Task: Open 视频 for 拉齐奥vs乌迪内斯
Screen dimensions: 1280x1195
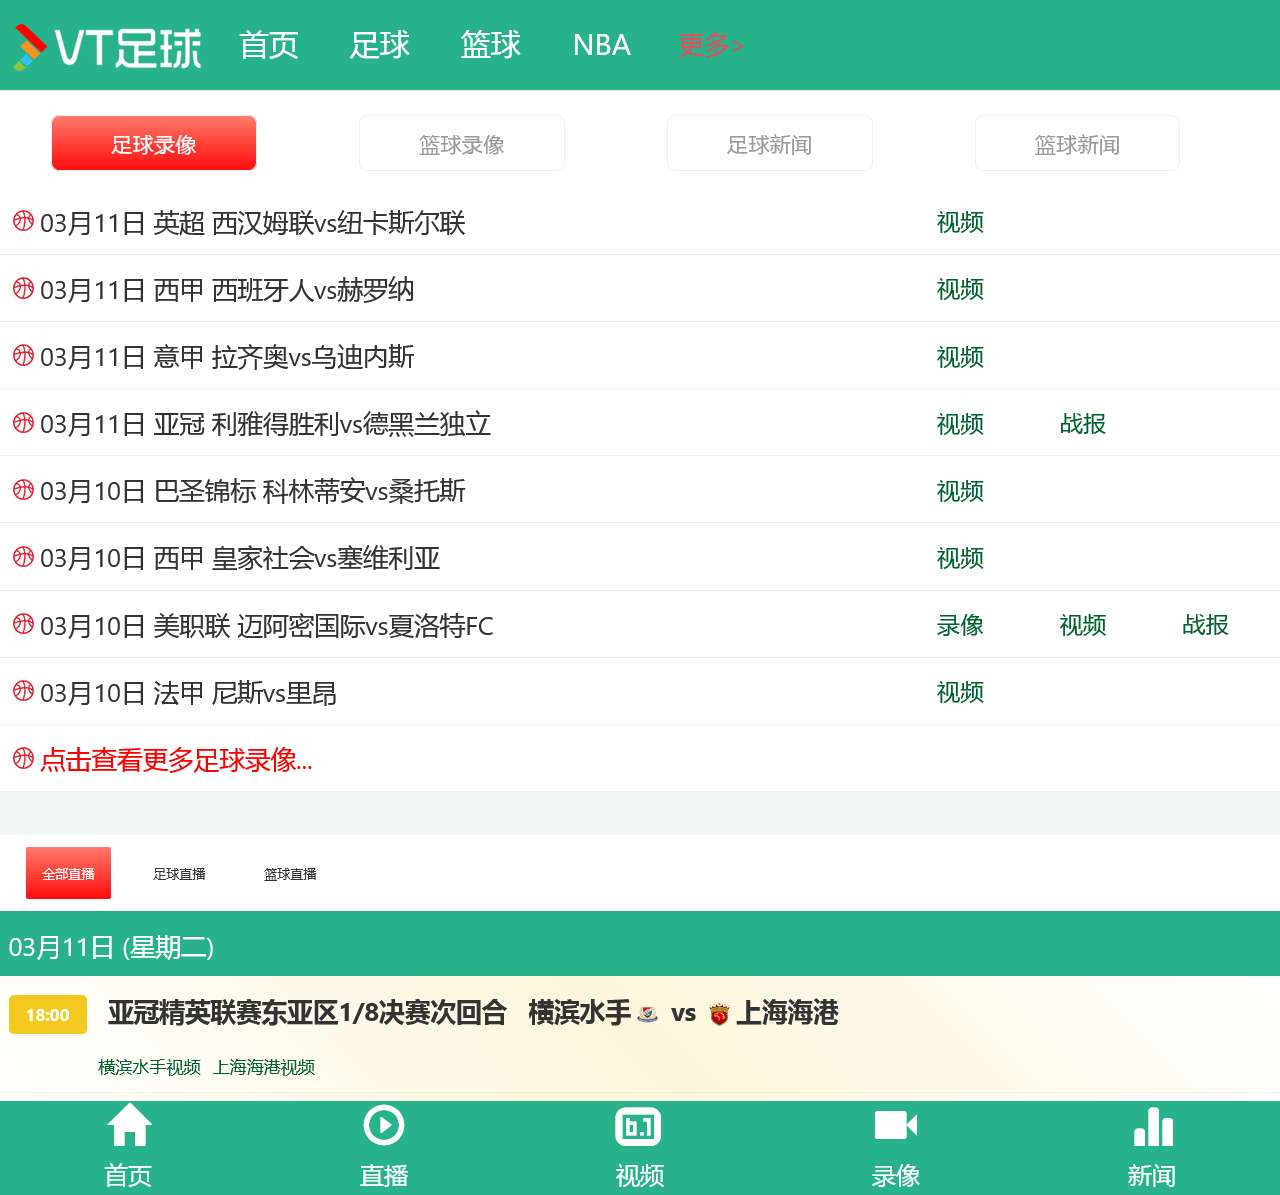Action: point(960,356)
